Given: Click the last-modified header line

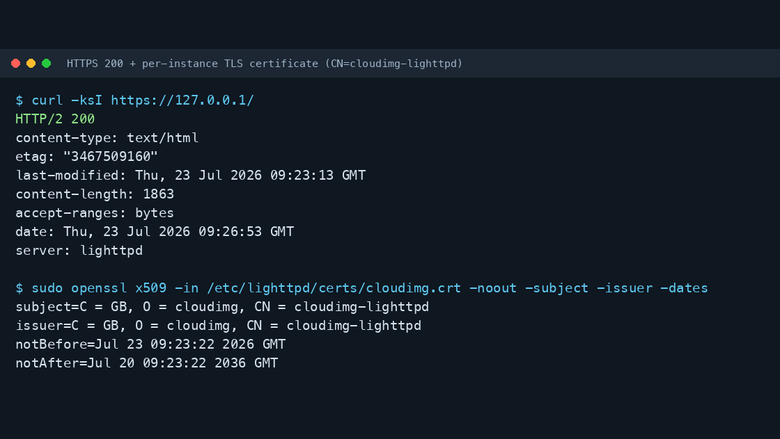Looking at the screenshot, I should 191,176.
